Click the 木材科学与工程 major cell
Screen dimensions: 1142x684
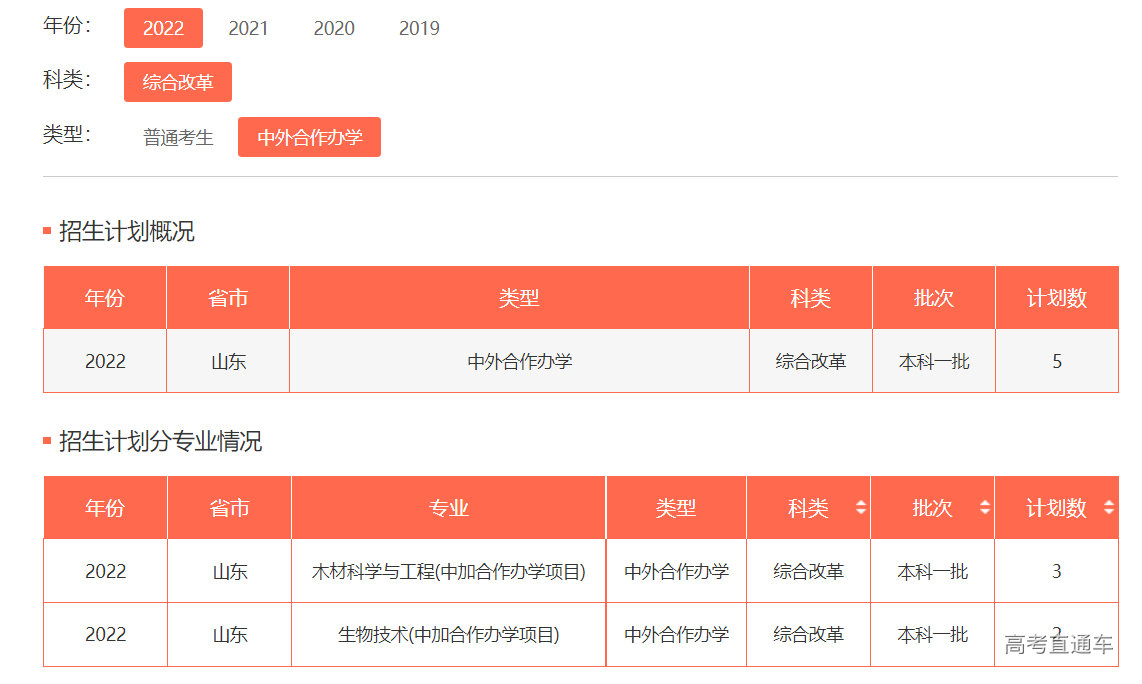[x=448, y=572]
